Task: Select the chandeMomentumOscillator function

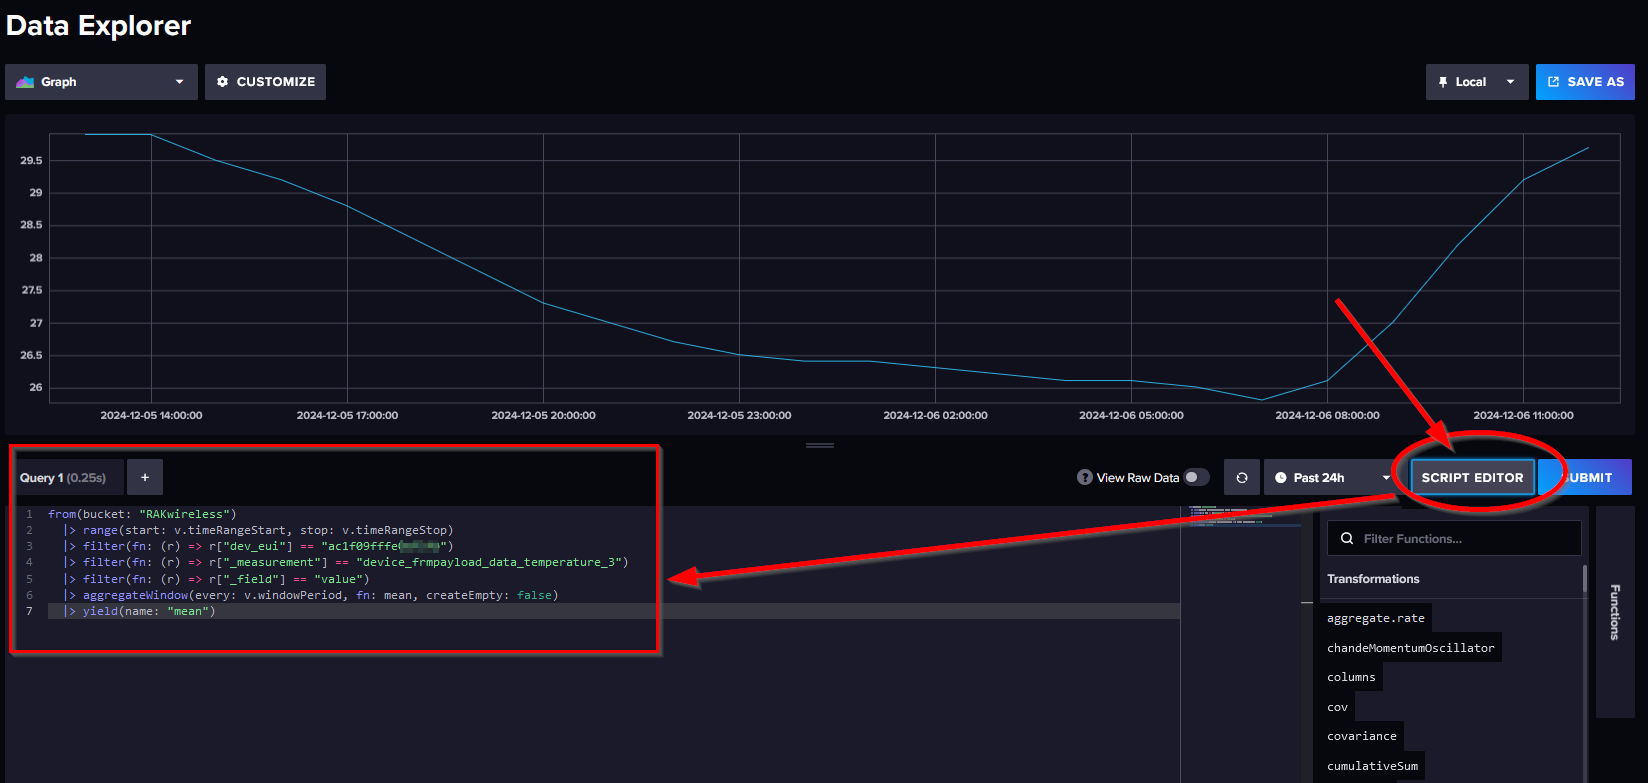Action: (1411, 648)
